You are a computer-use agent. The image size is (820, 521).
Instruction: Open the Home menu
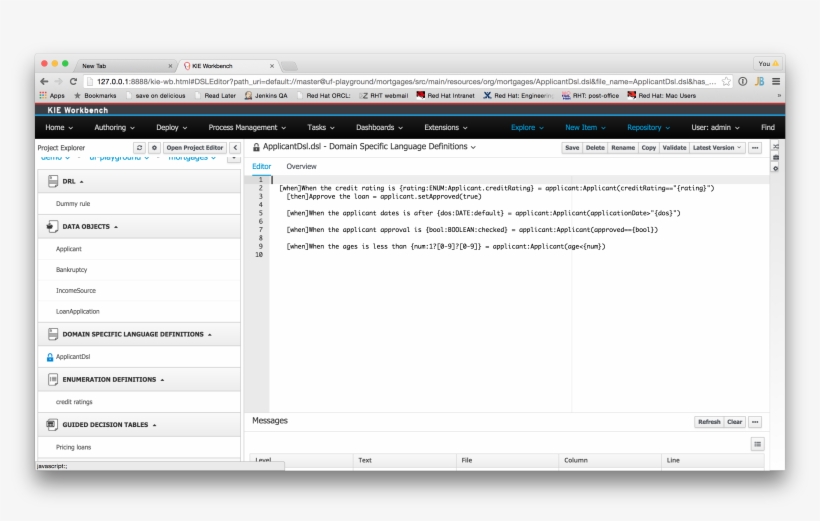click(59, 128)
